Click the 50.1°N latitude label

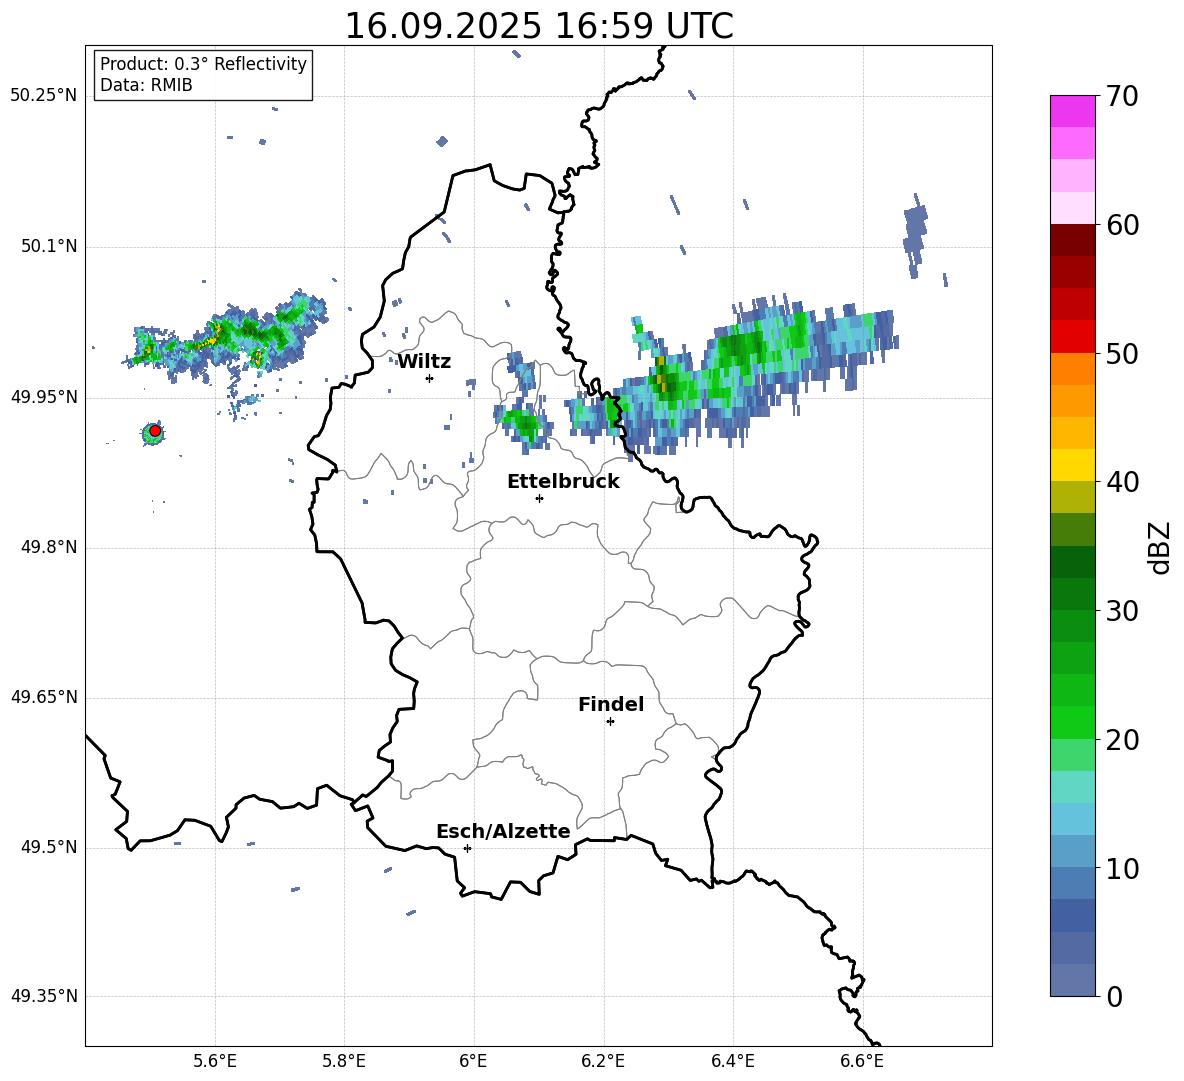[48, 247]
